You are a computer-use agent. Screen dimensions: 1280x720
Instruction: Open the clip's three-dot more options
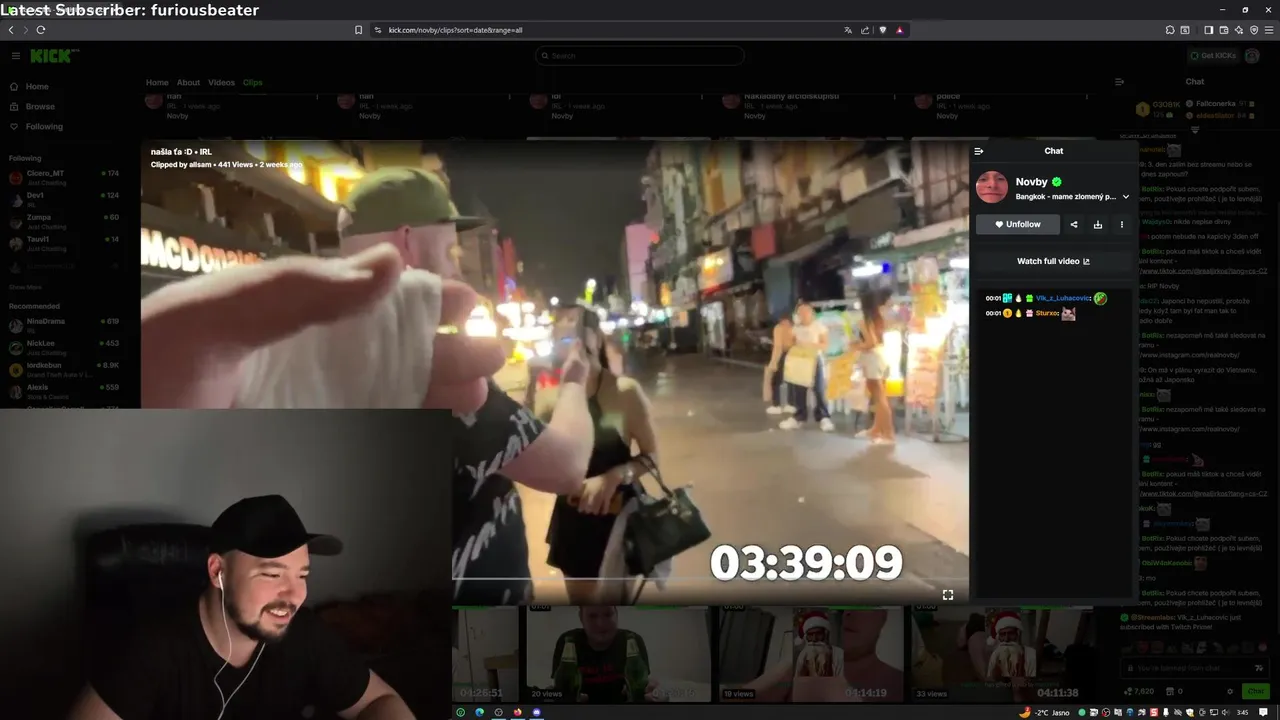pos(1122,225)
